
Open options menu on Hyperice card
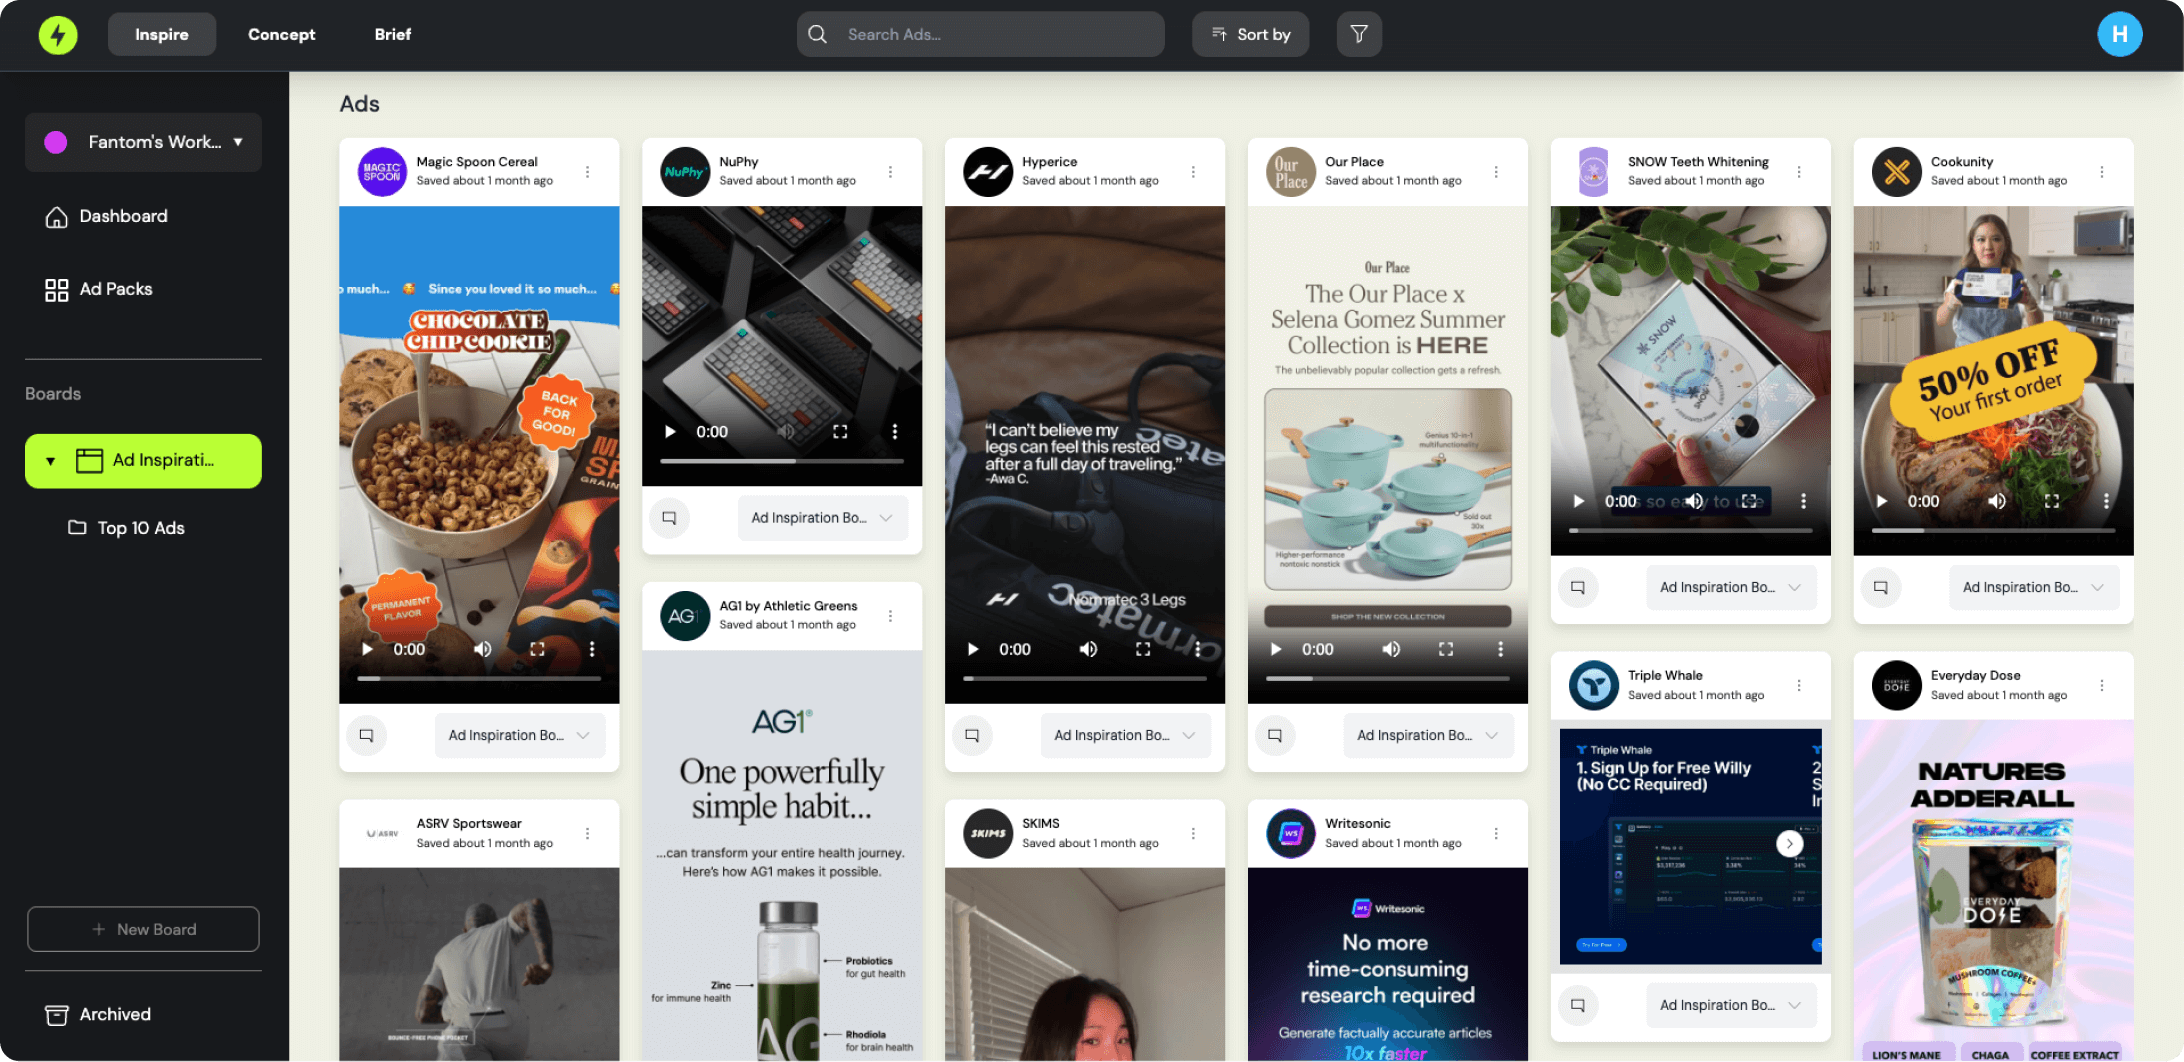click(x=1193, y=172)
